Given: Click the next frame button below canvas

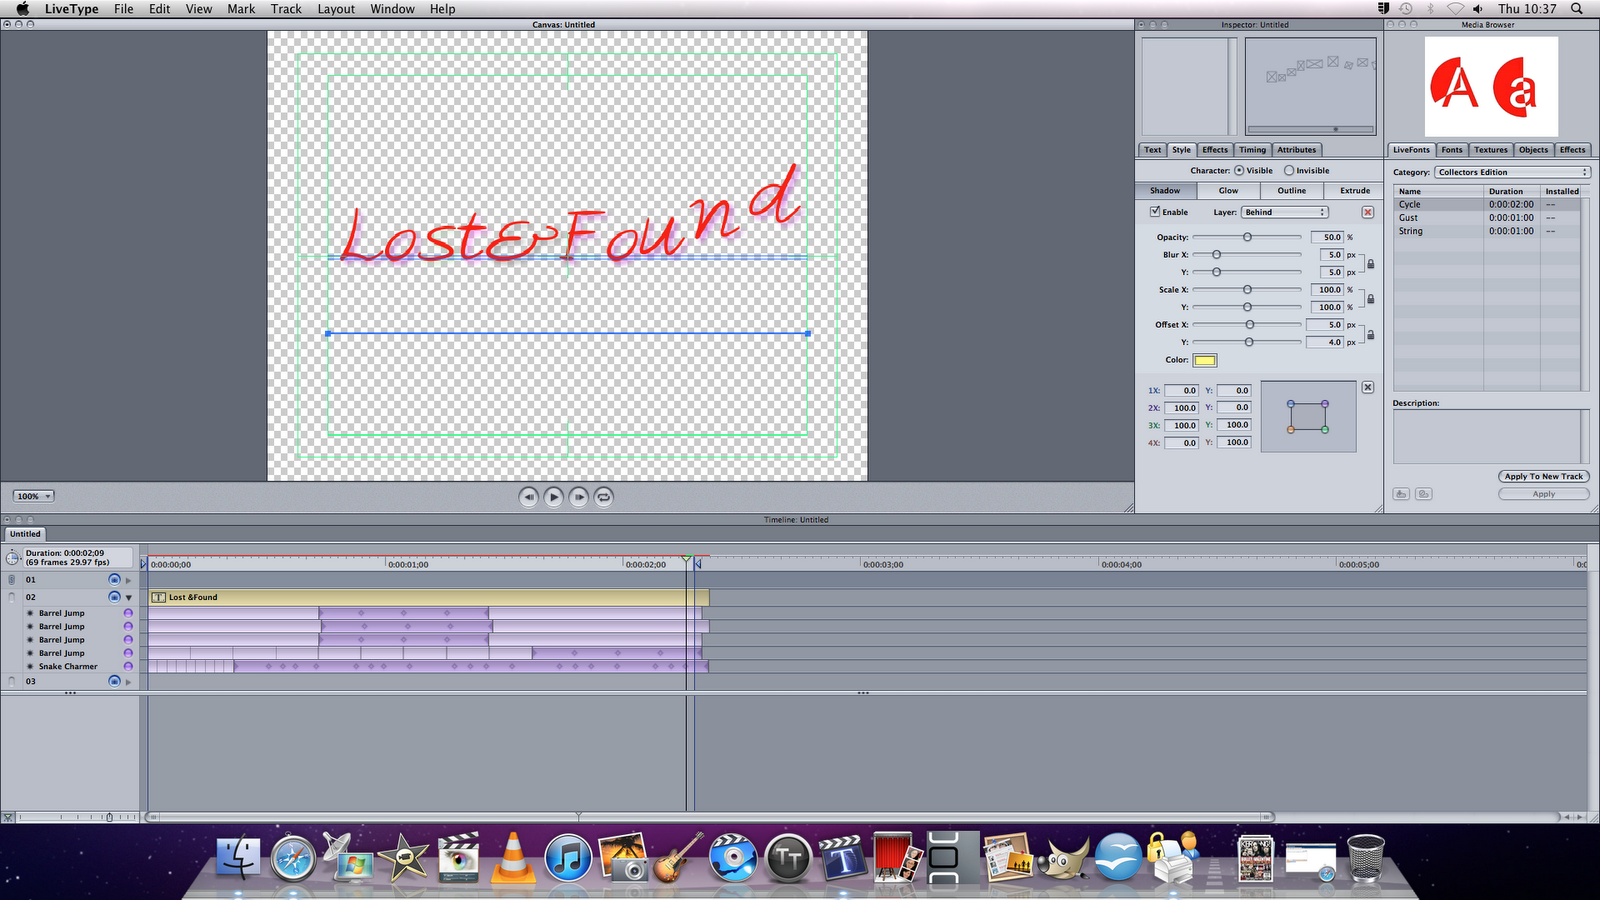Looking at the screenshot, I should pos(579,497).
